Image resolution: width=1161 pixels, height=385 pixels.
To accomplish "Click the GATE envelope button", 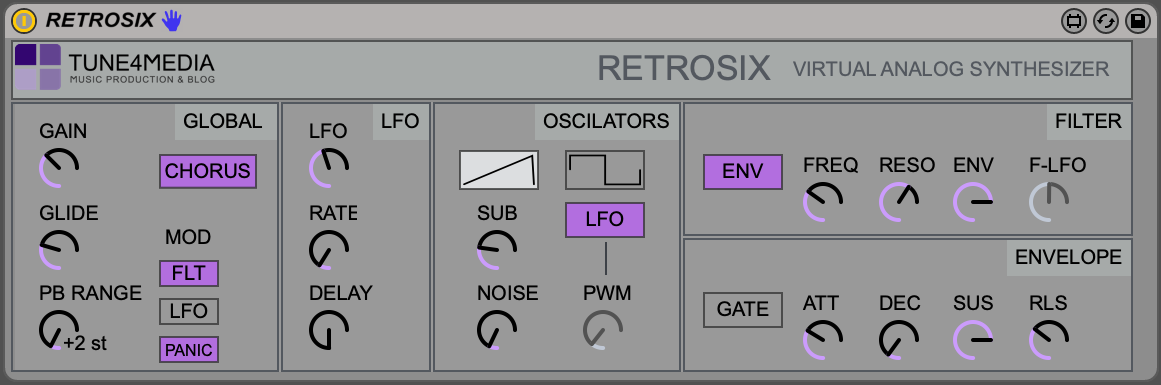I will click(x=743, y=309).
